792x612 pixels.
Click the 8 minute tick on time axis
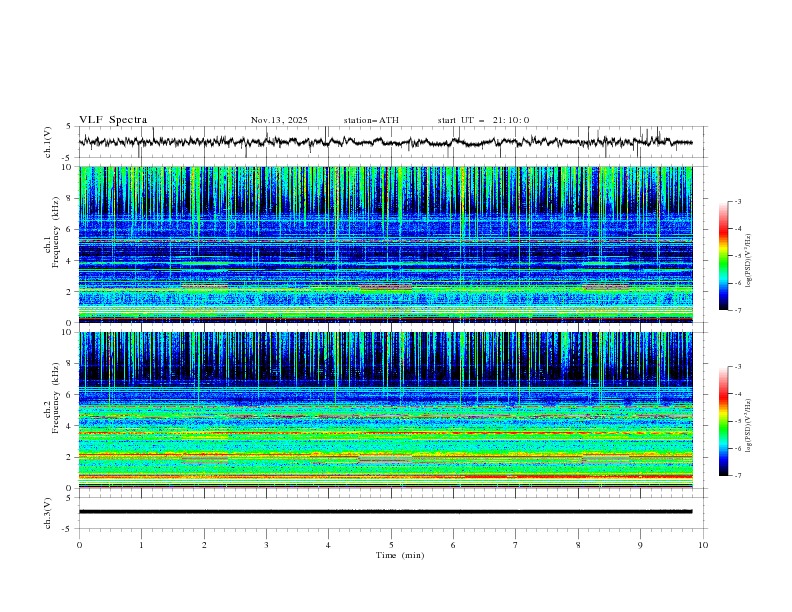(578, 545)
